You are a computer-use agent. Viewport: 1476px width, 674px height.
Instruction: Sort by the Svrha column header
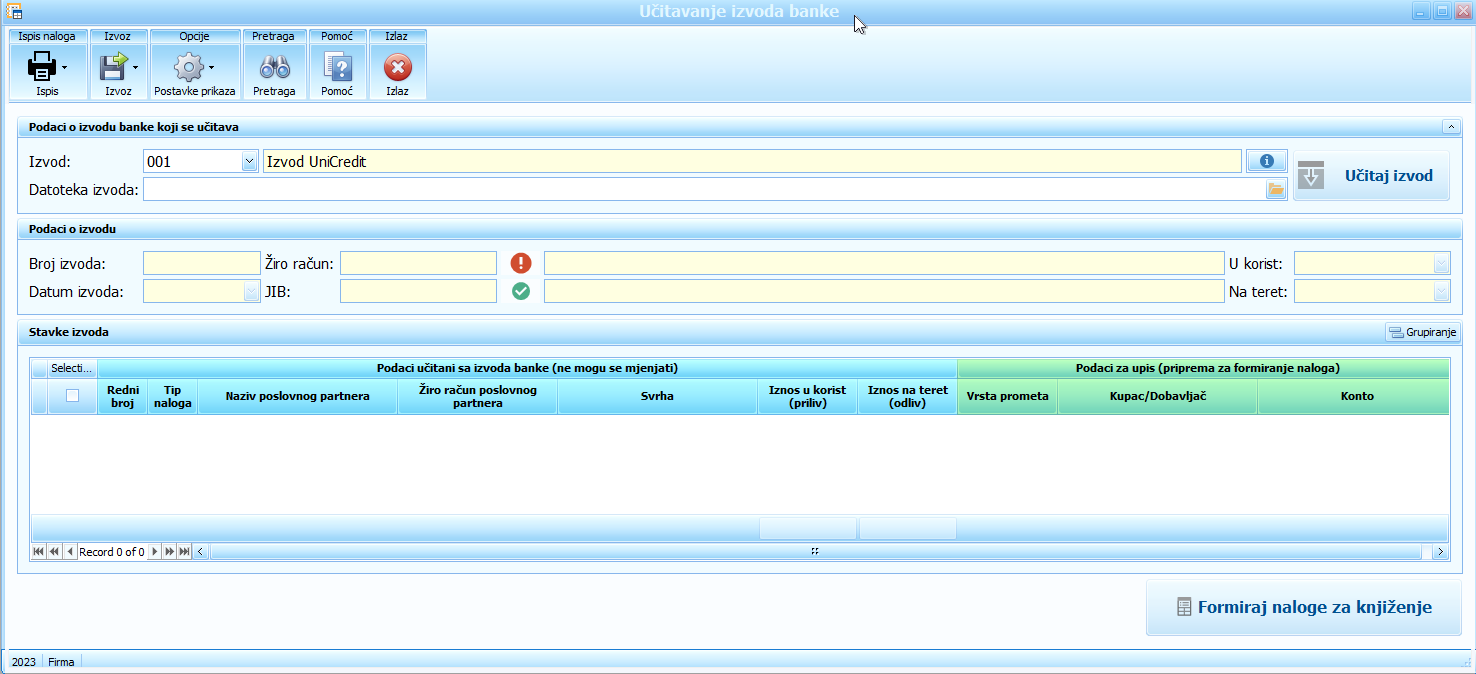tap(657, 396)
